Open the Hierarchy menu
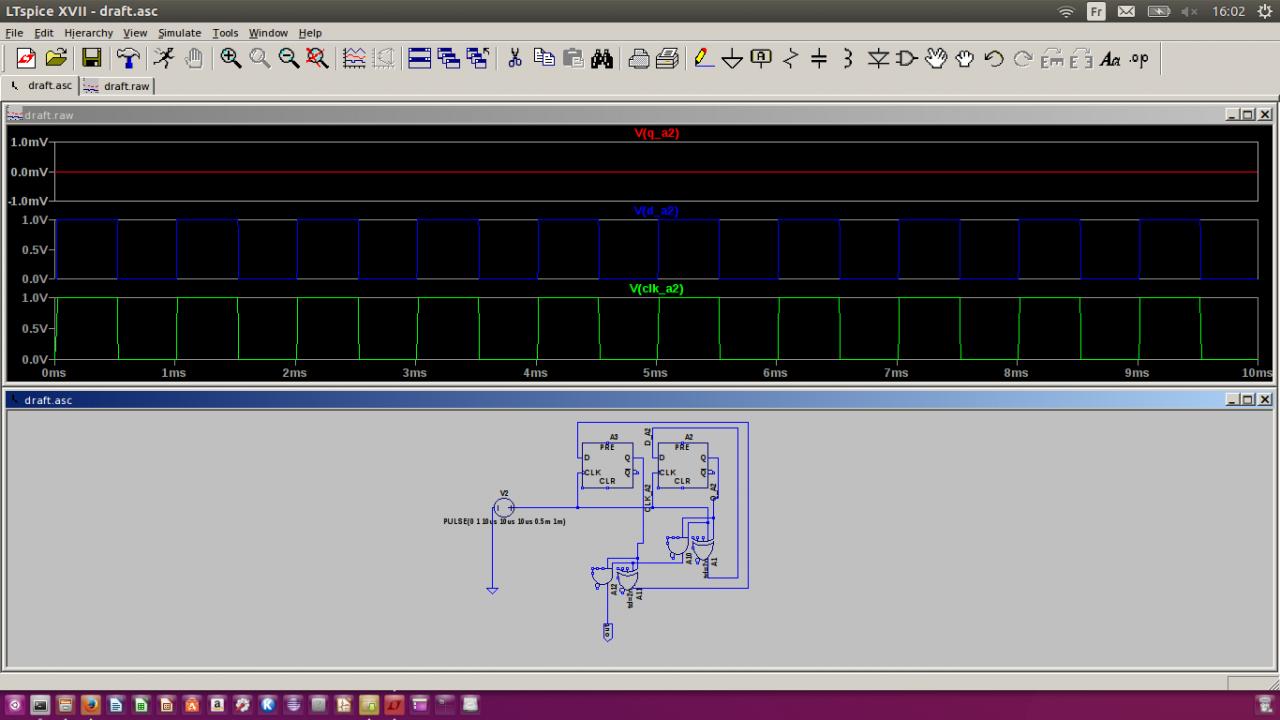Screen dimensions: 1280x720 (x=88, y=33)
